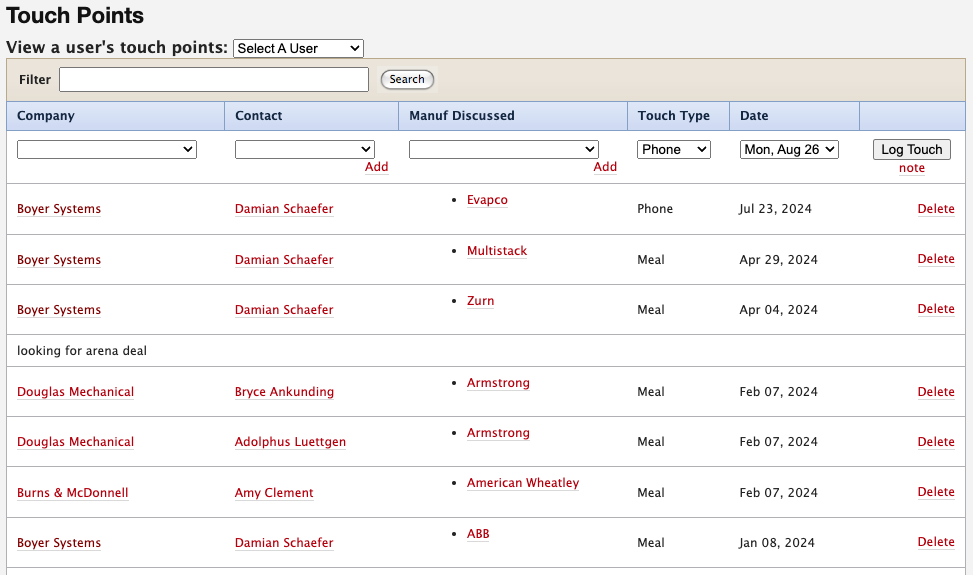Viewport: 973px width, 575px height.
Task: Open the Manuf Discussed dropdown
Action: [x=504, y=149]
